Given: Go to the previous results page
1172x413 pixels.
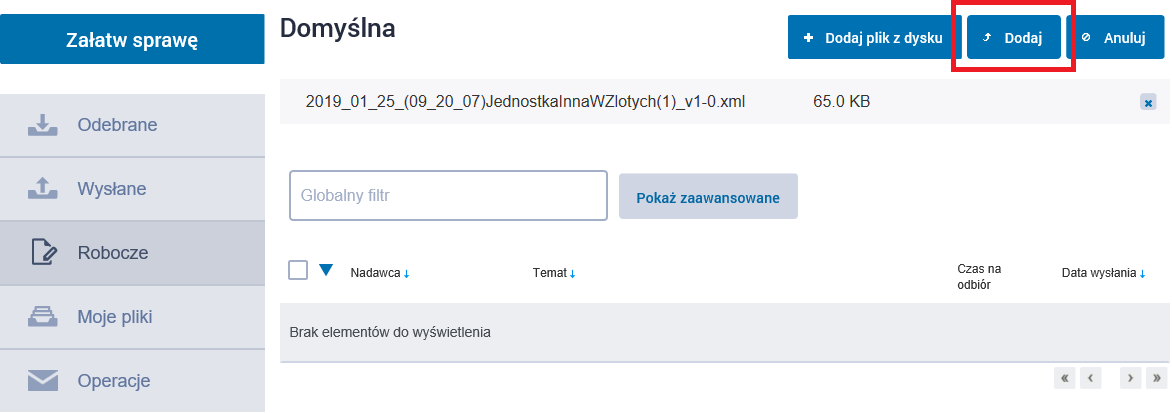Looking at the screenshot, I should click(1090, 378).
